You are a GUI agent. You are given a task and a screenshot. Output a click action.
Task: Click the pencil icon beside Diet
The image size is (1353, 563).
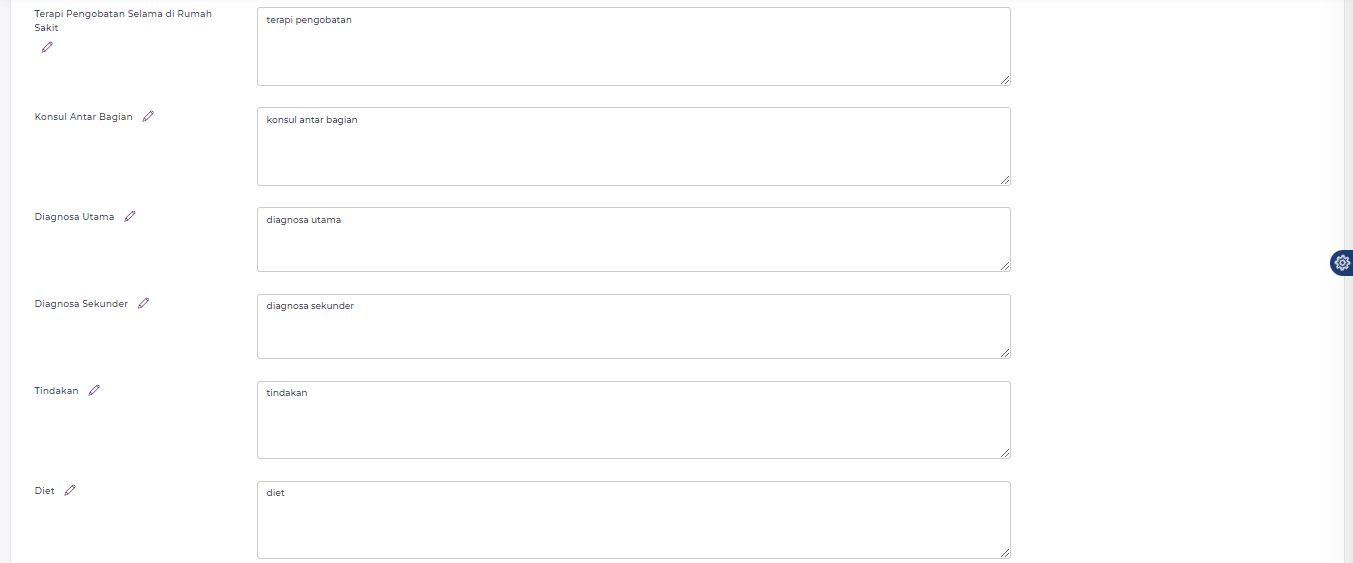pos(70,490)
